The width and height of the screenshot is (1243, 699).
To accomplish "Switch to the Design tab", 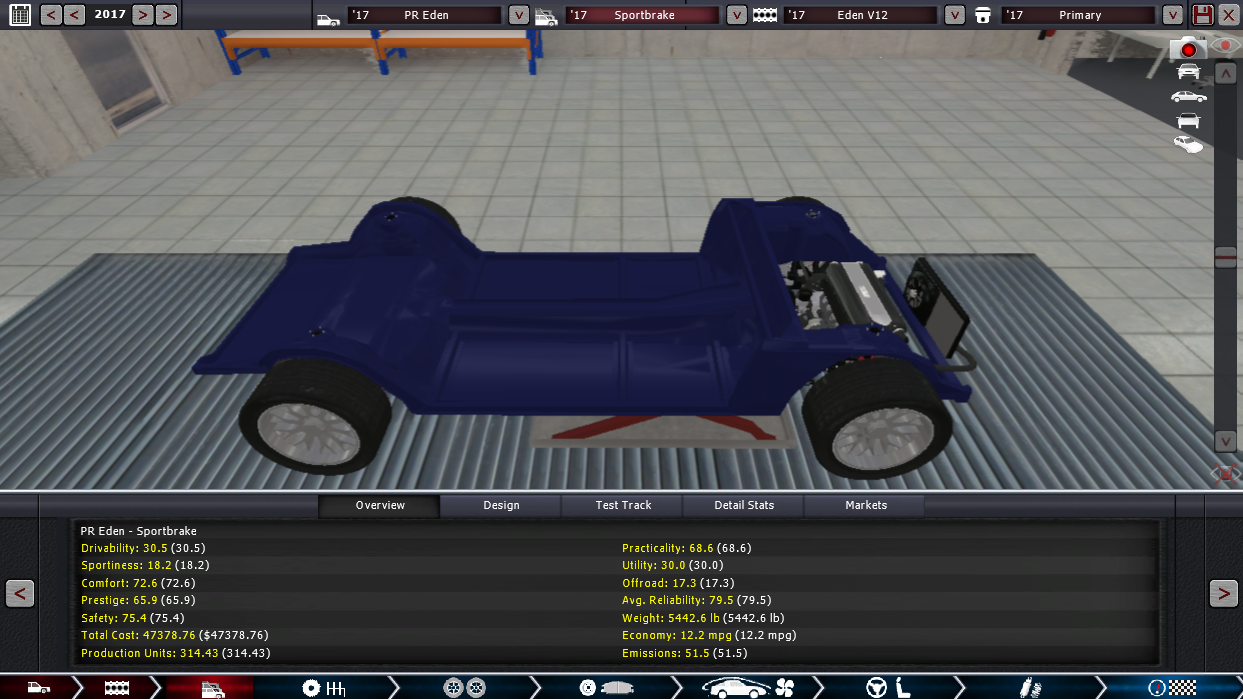I will click(x=501, y=505).
